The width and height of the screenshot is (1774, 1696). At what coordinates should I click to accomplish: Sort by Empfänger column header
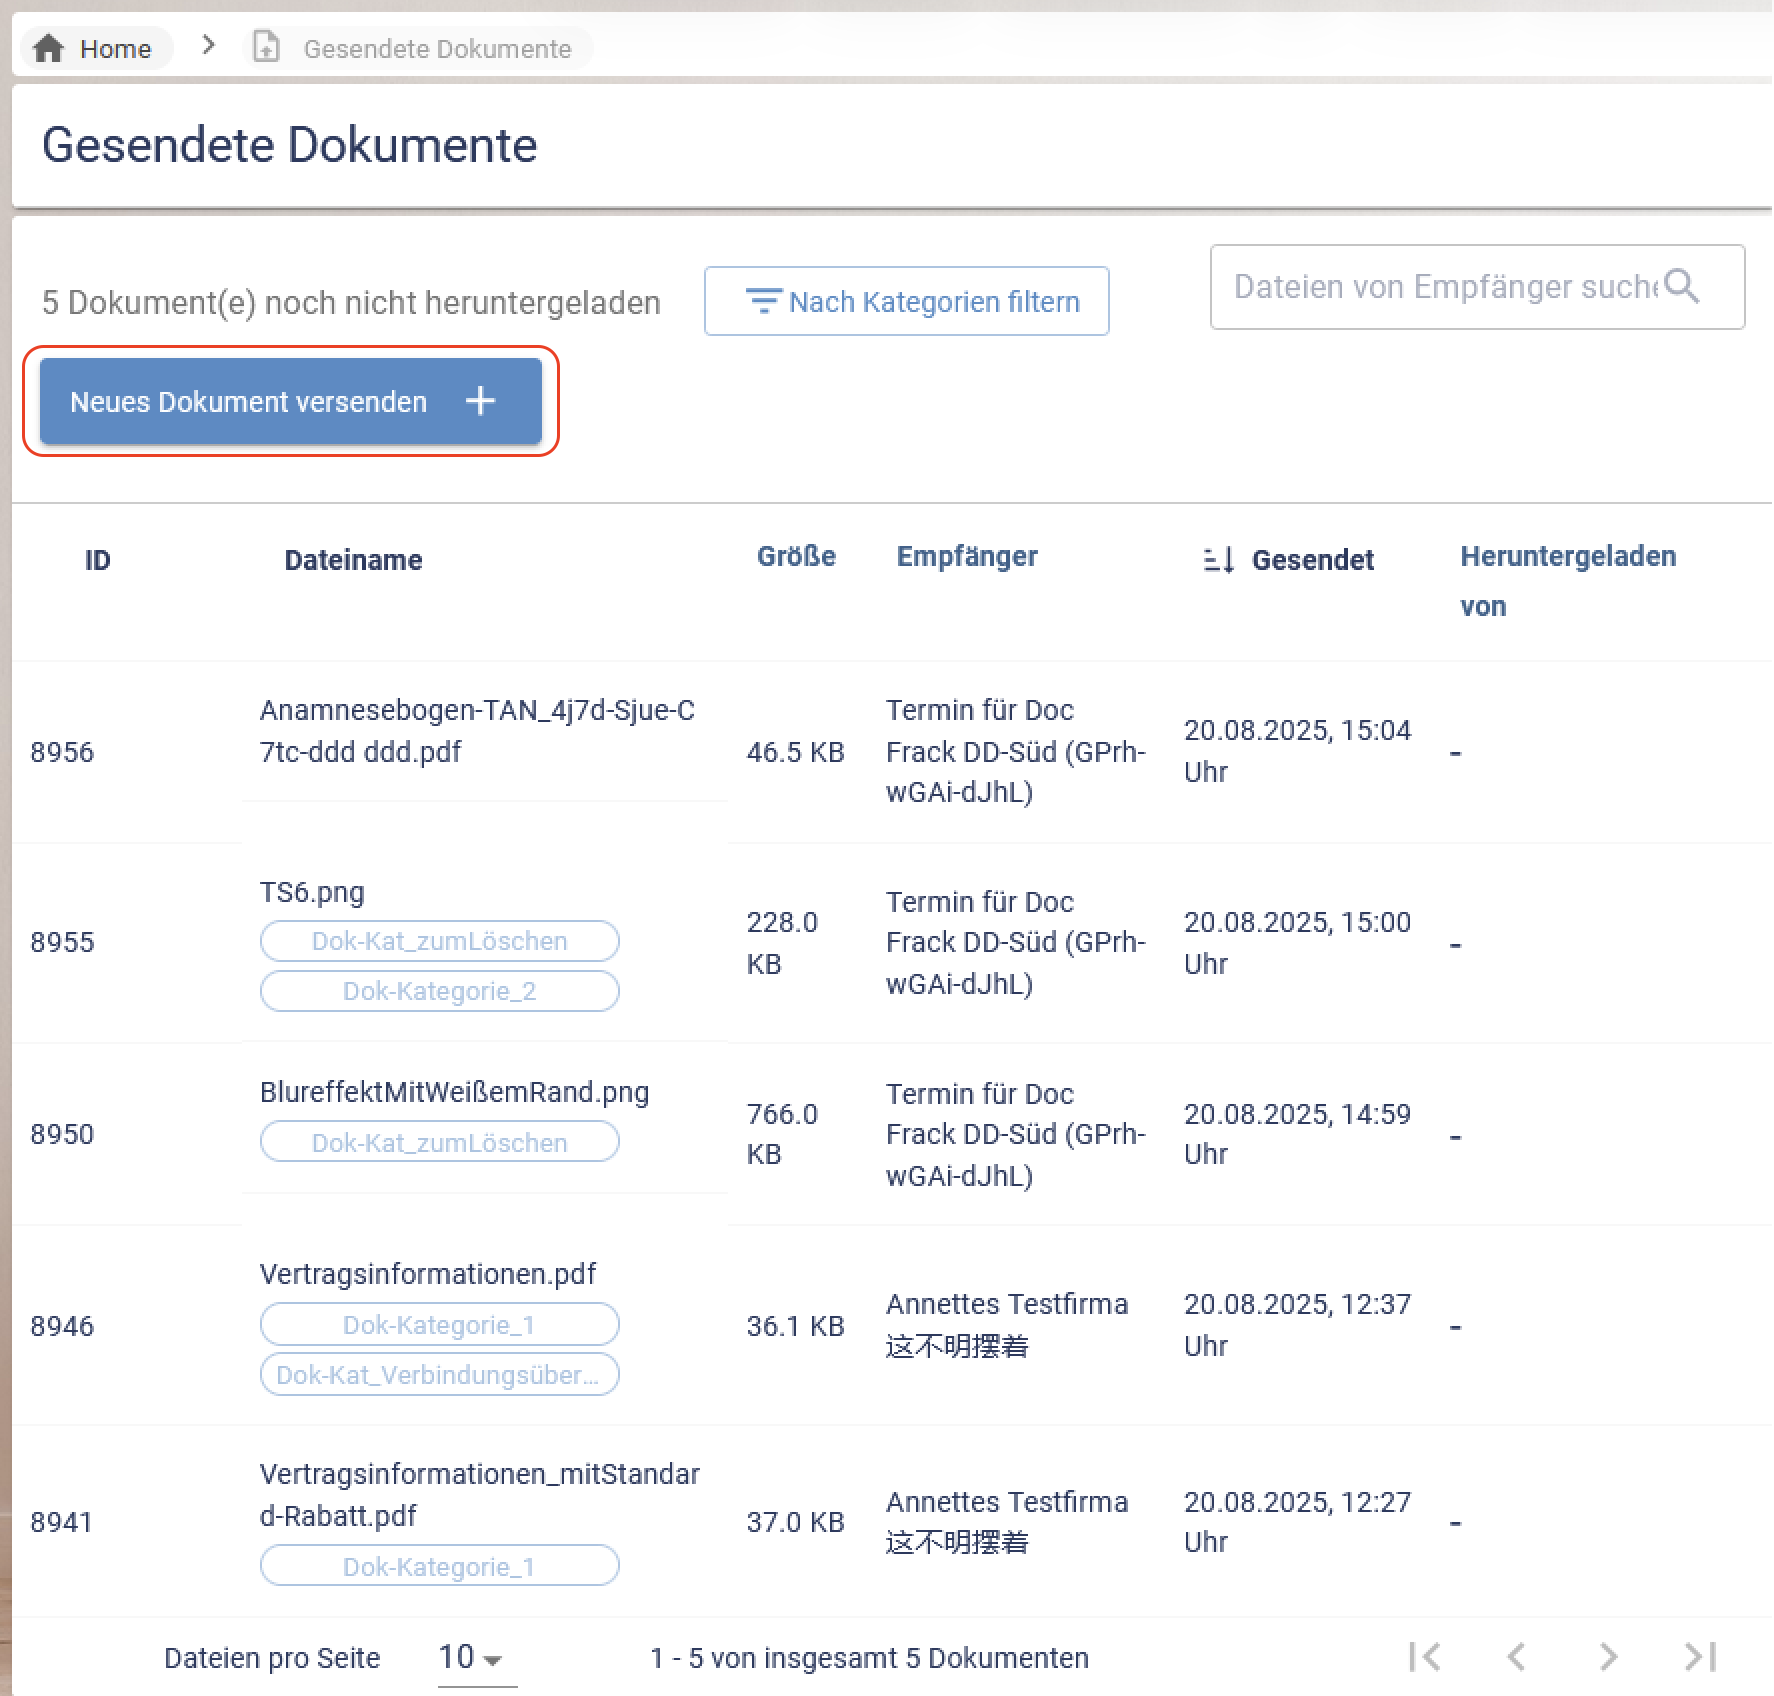tap(966, 556)
